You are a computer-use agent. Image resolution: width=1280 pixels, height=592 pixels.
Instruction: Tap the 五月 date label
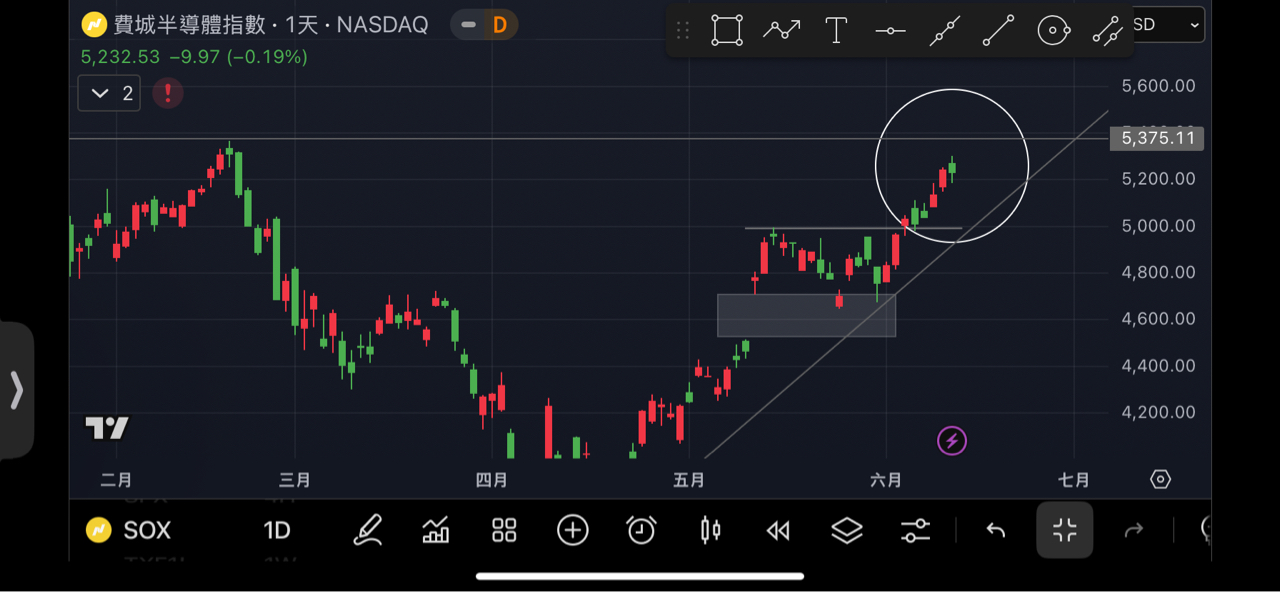tap(689, 481)
